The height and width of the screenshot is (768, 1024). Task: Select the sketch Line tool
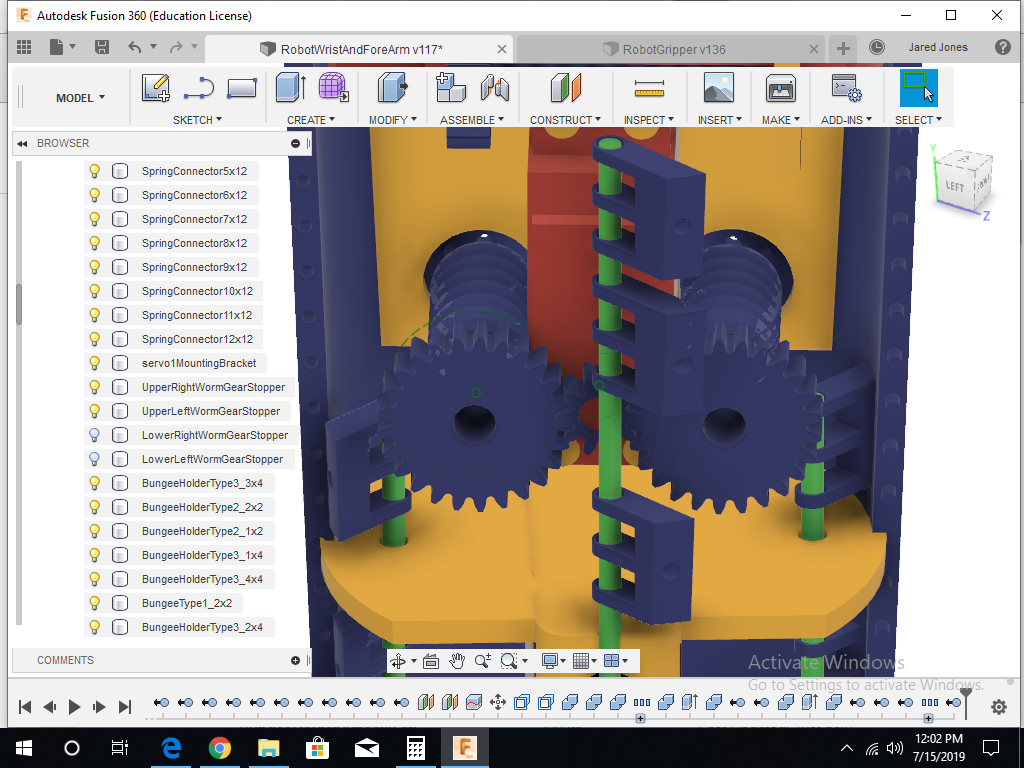tap(199, 88)
